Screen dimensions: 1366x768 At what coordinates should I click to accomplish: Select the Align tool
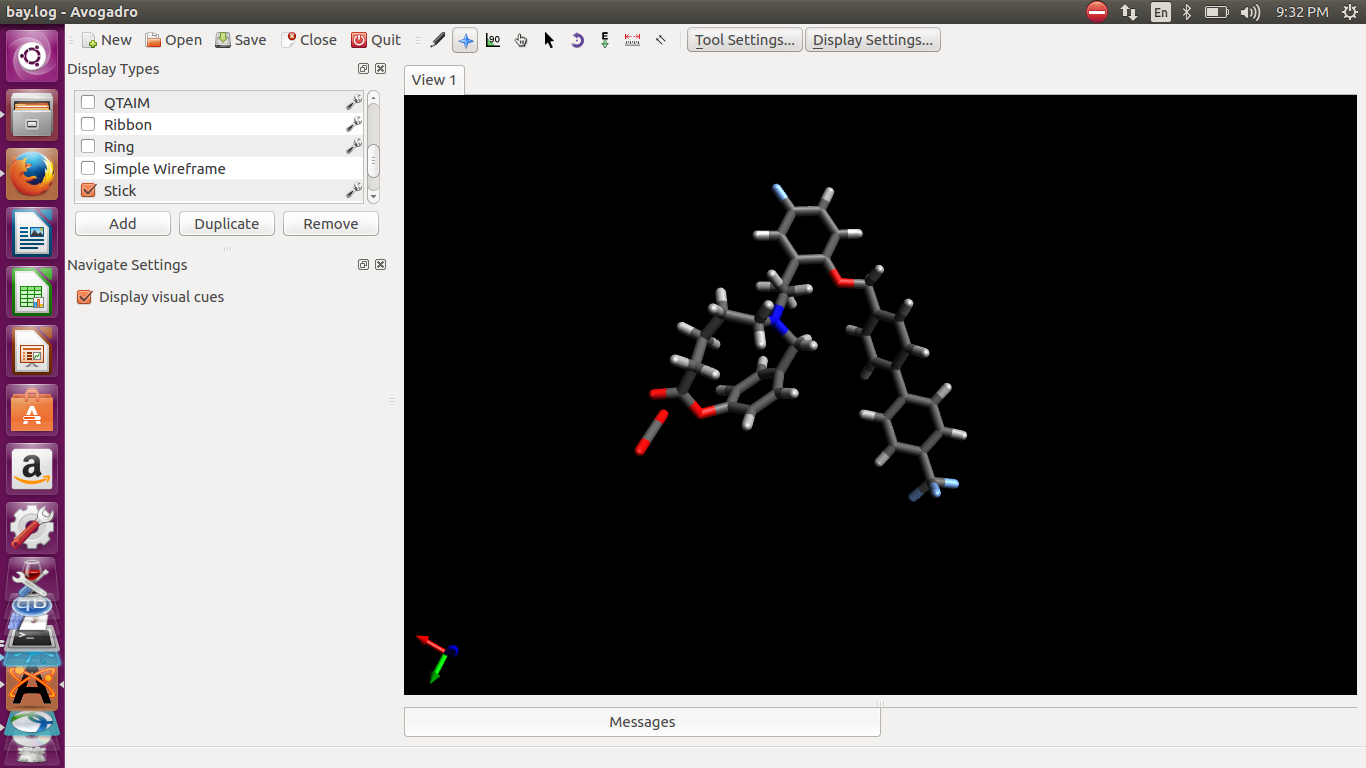coord(660,40)
